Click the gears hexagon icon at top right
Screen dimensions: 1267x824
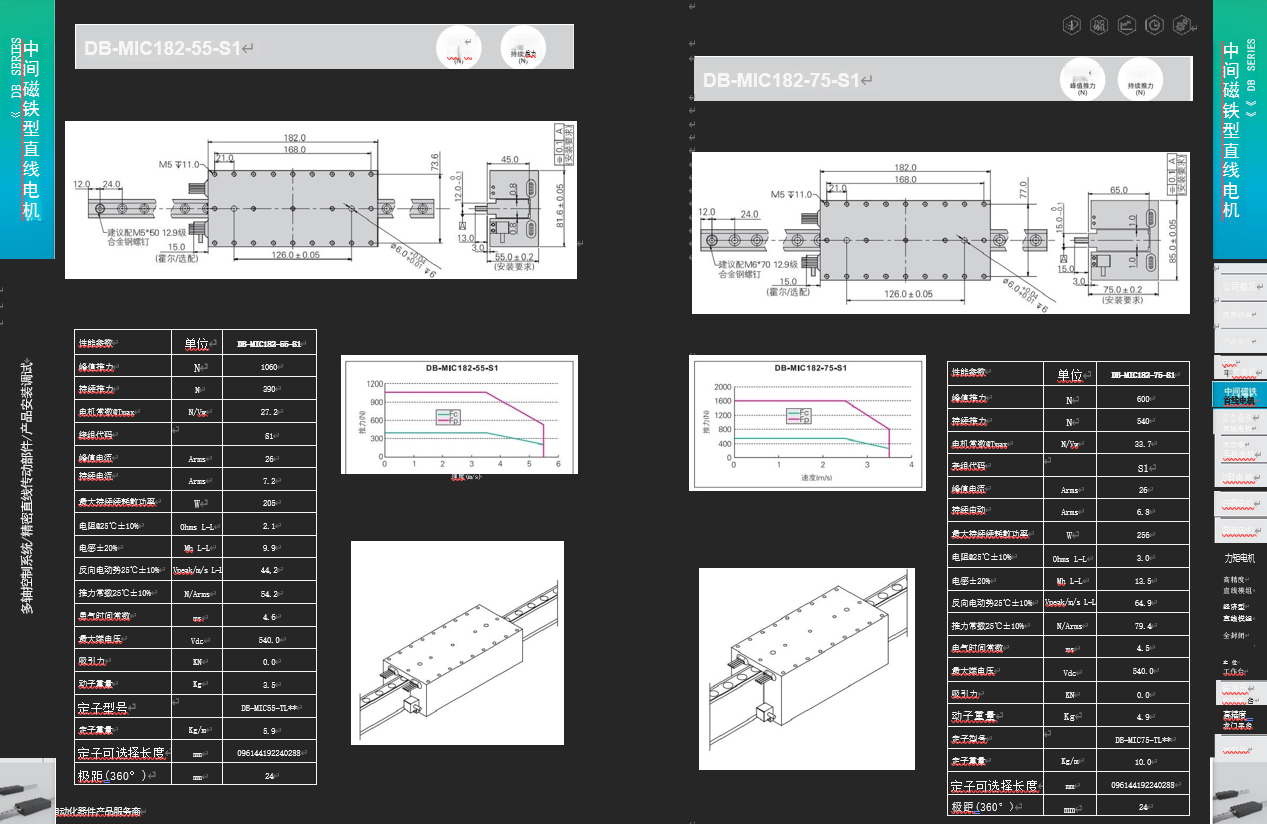1182,24
